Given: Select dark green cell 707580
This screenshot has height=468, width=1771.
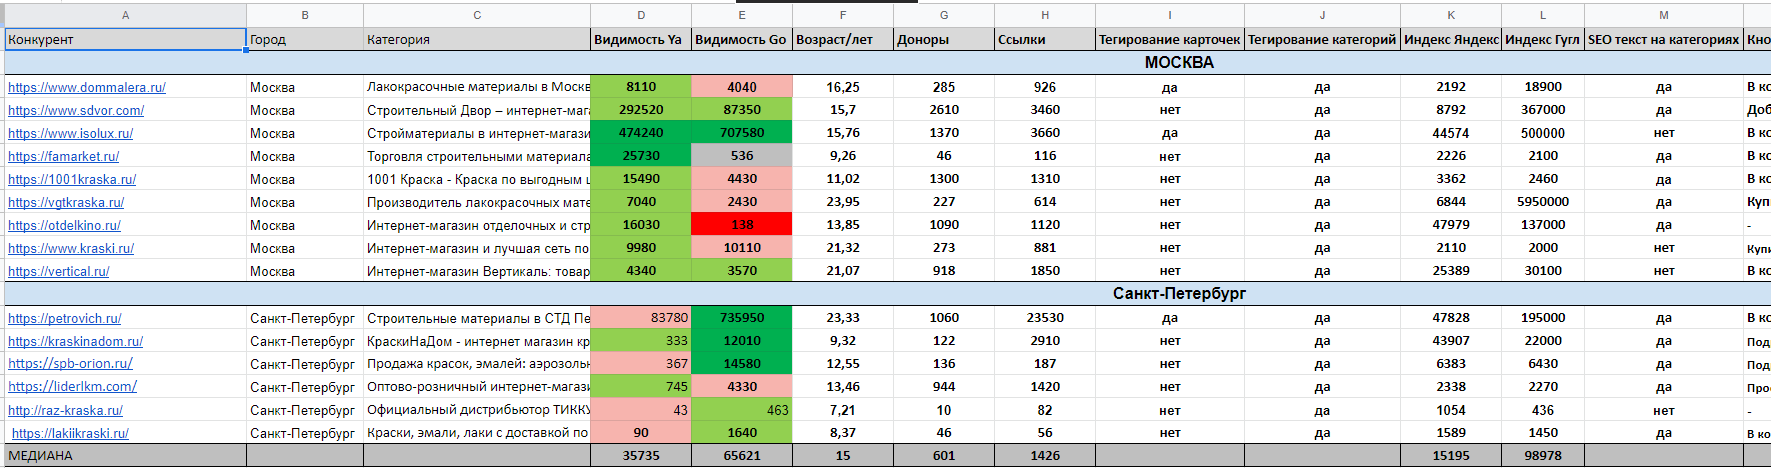Looking at the screenshot, I should pyautogui.click(x=742, y=133).
